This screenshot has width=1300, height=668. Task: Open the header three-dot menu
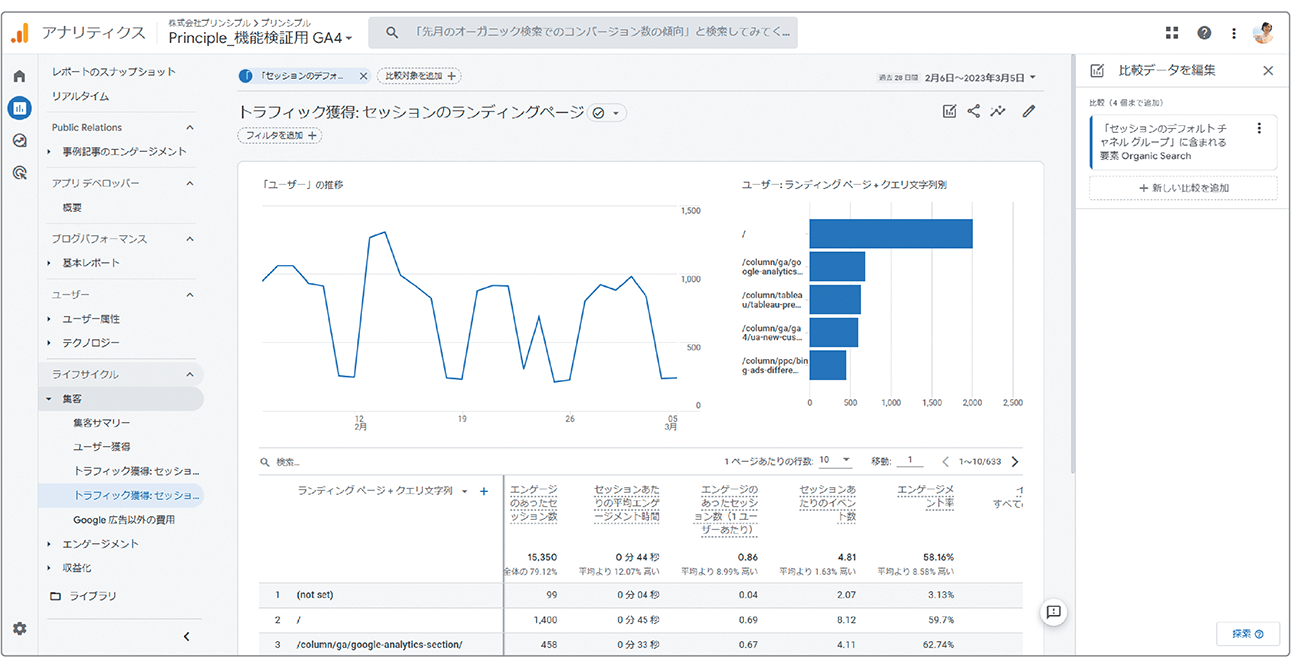coord(1236,33)
